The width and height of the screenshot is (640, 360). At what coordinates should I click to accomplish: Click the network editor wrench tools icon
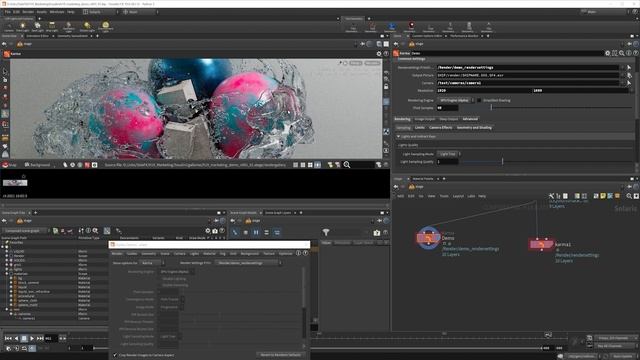tap(551, 196)
